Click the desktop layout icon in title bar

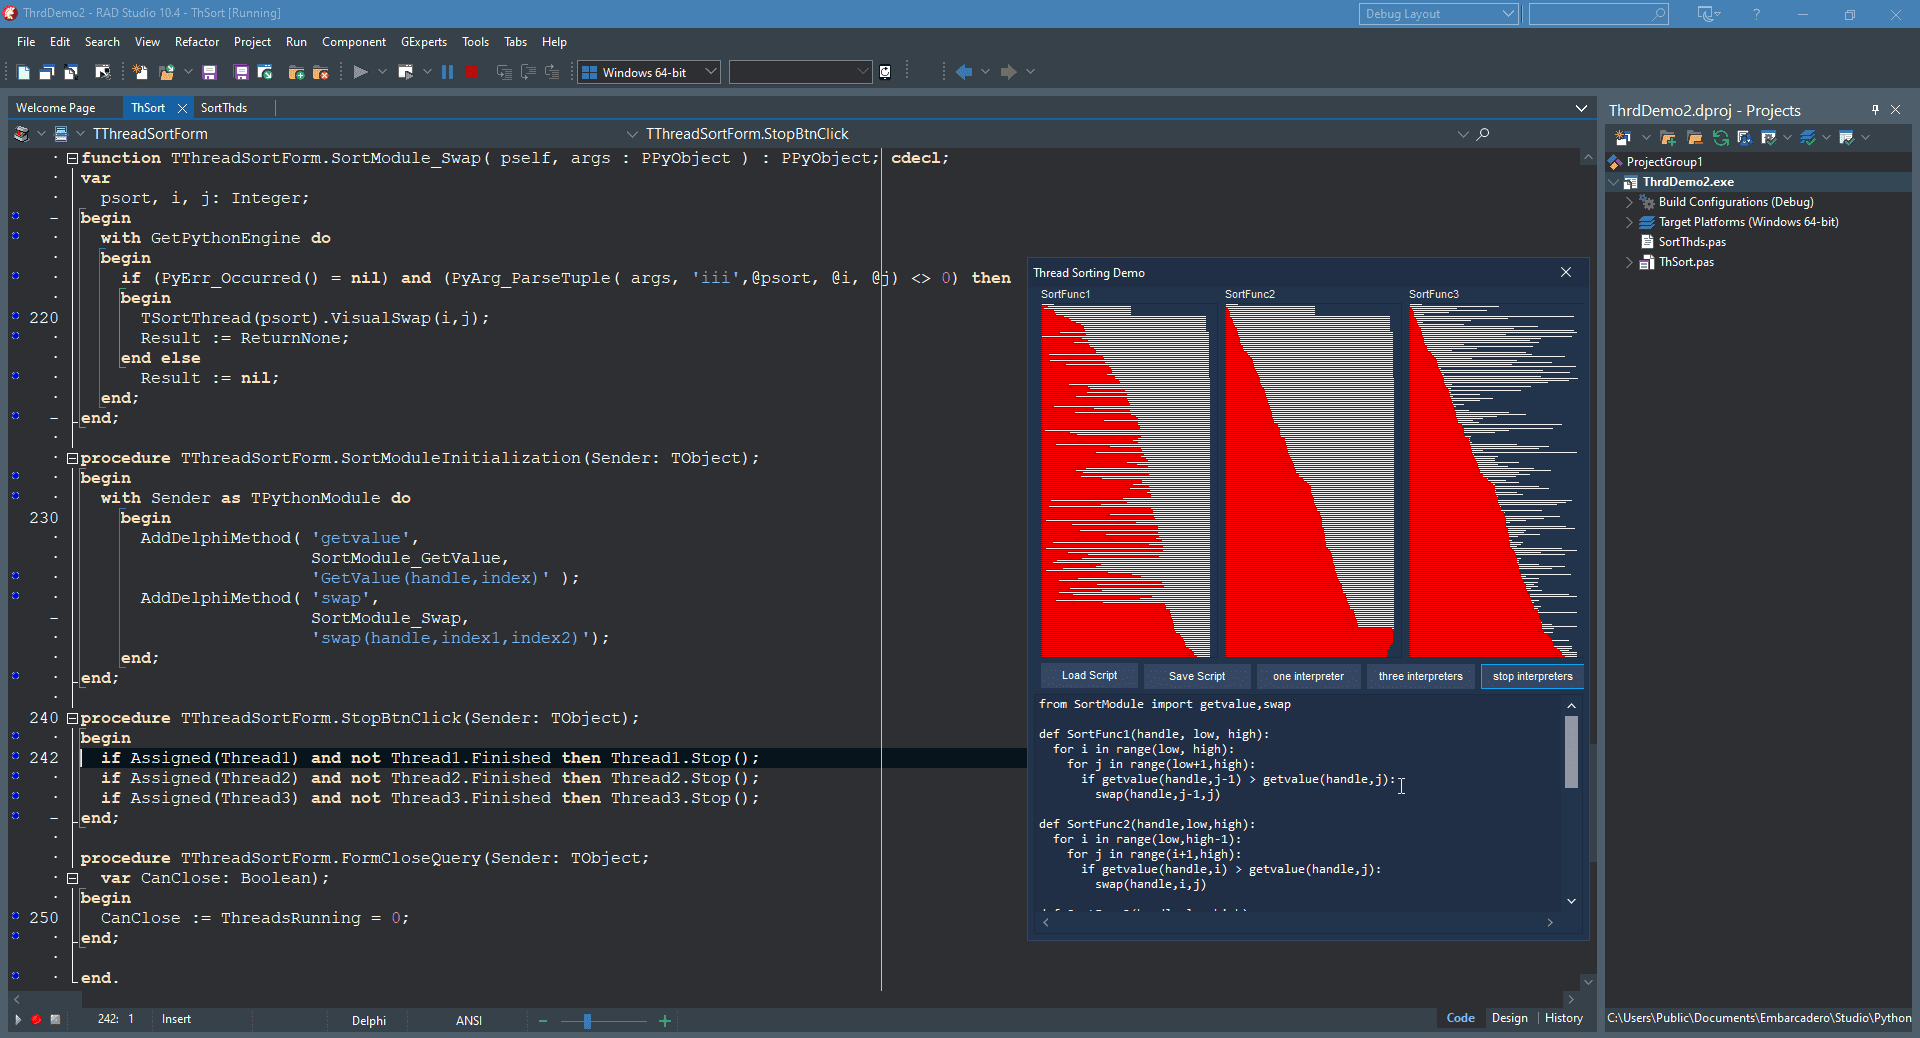(1705, 14)
